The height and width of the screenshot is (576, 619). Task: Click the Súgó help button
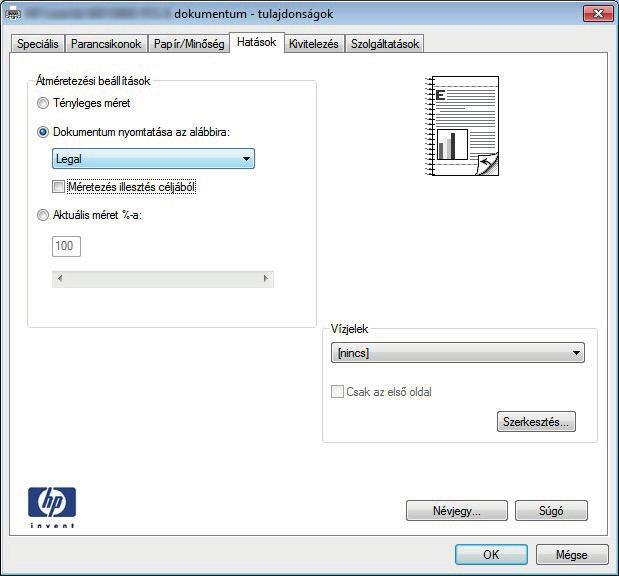pyautogui.click(x=551, y=511)
